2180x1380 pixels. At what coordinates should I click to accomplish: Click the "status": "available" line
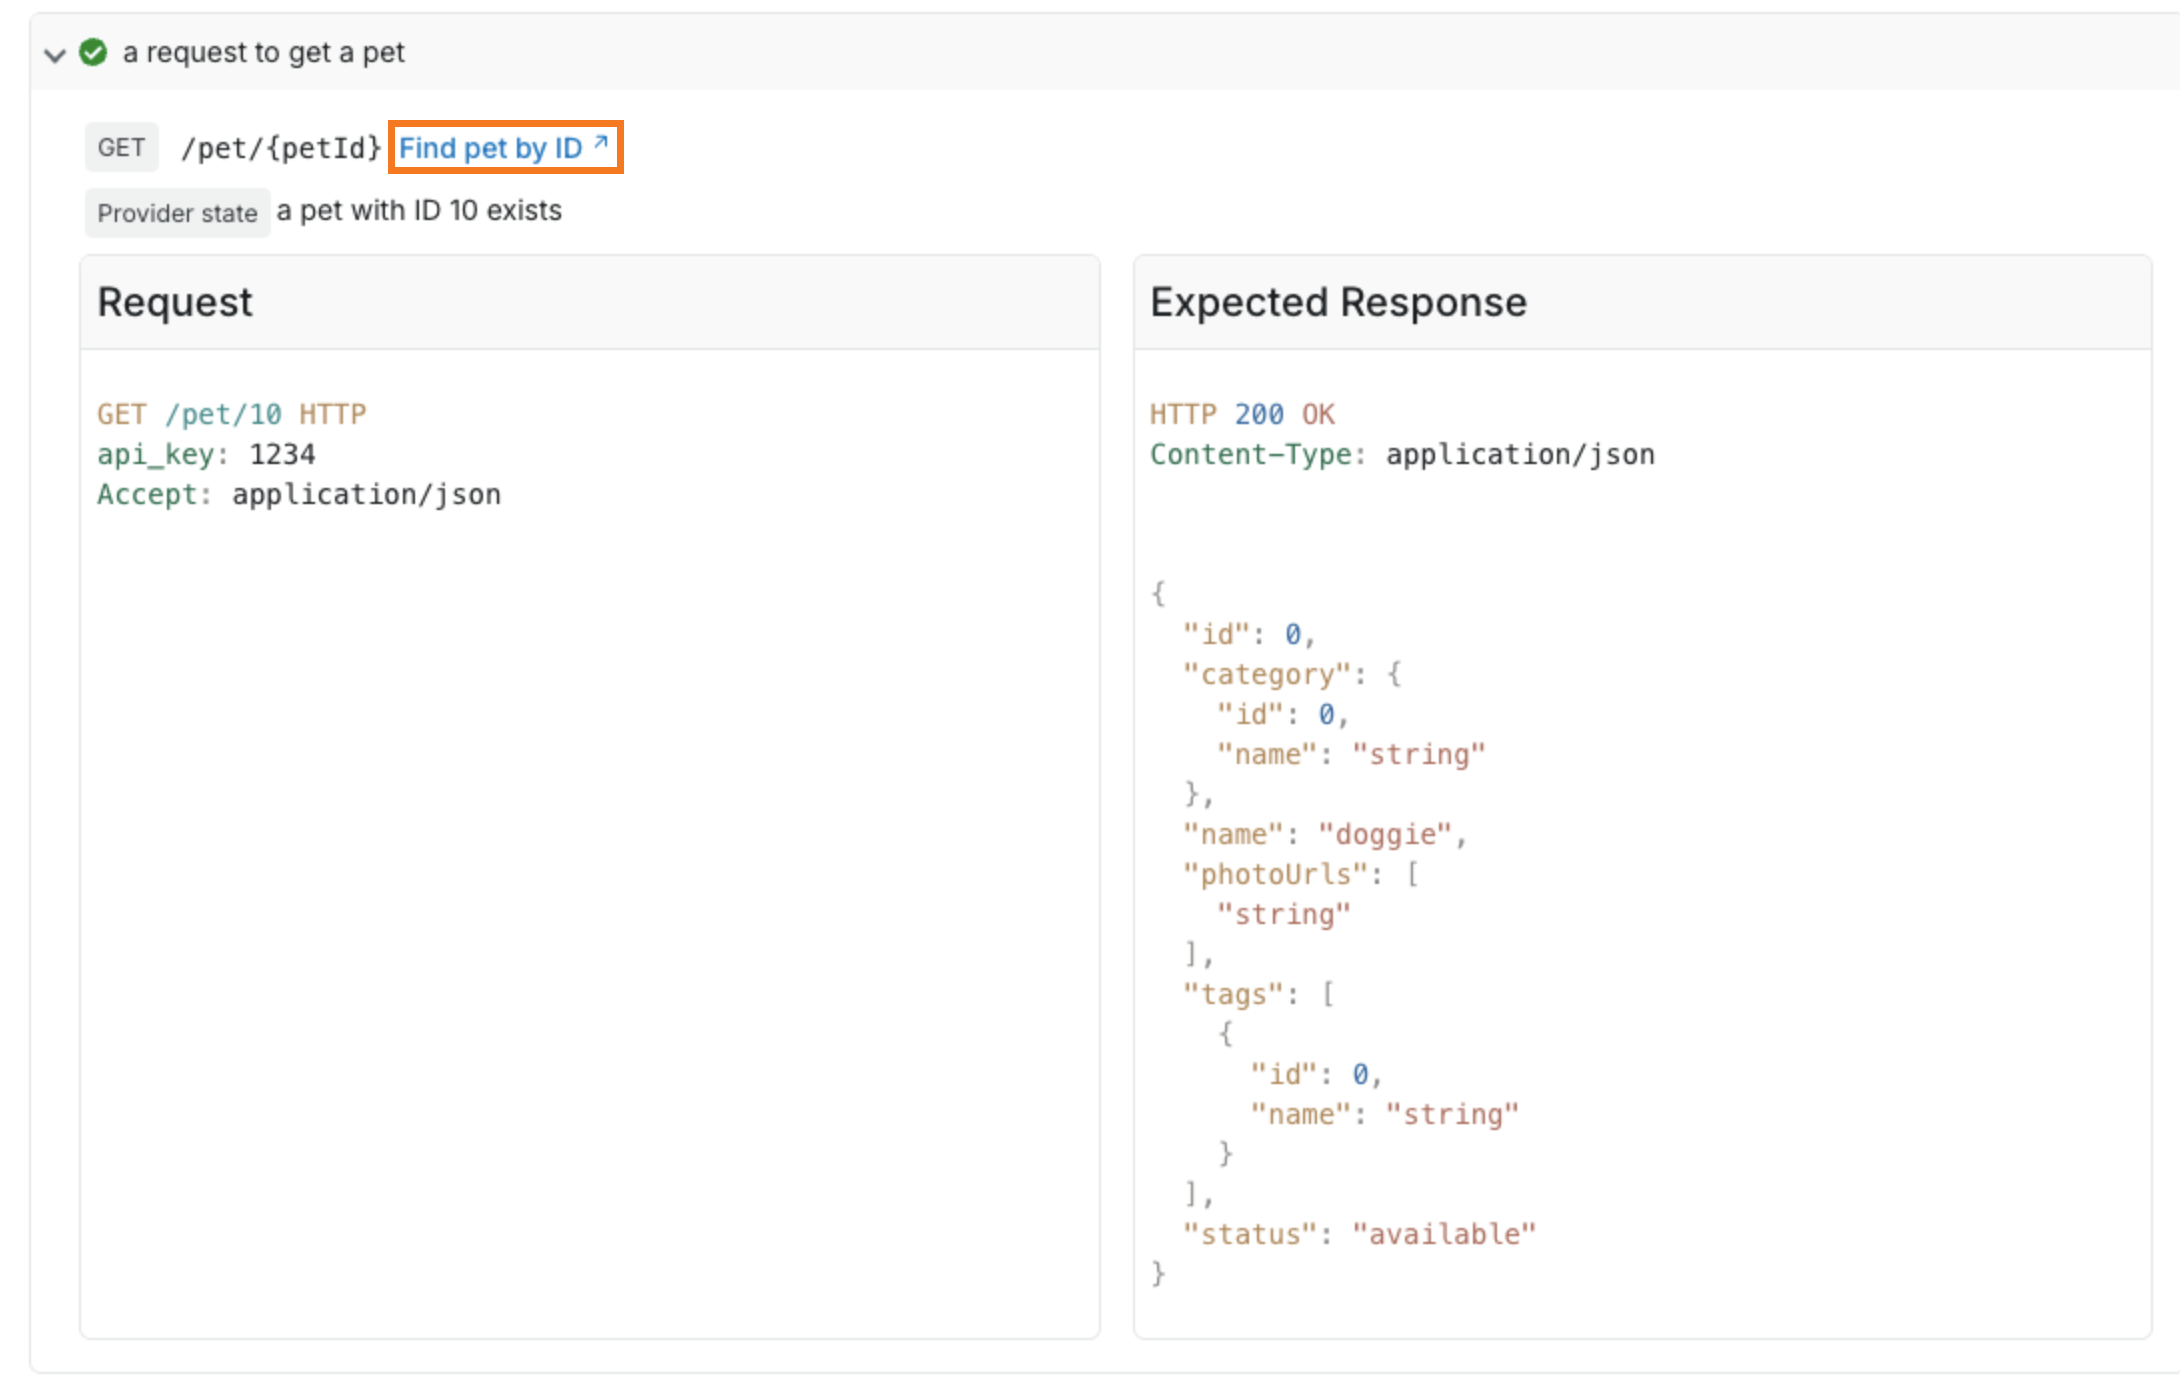point(1358,1234)
